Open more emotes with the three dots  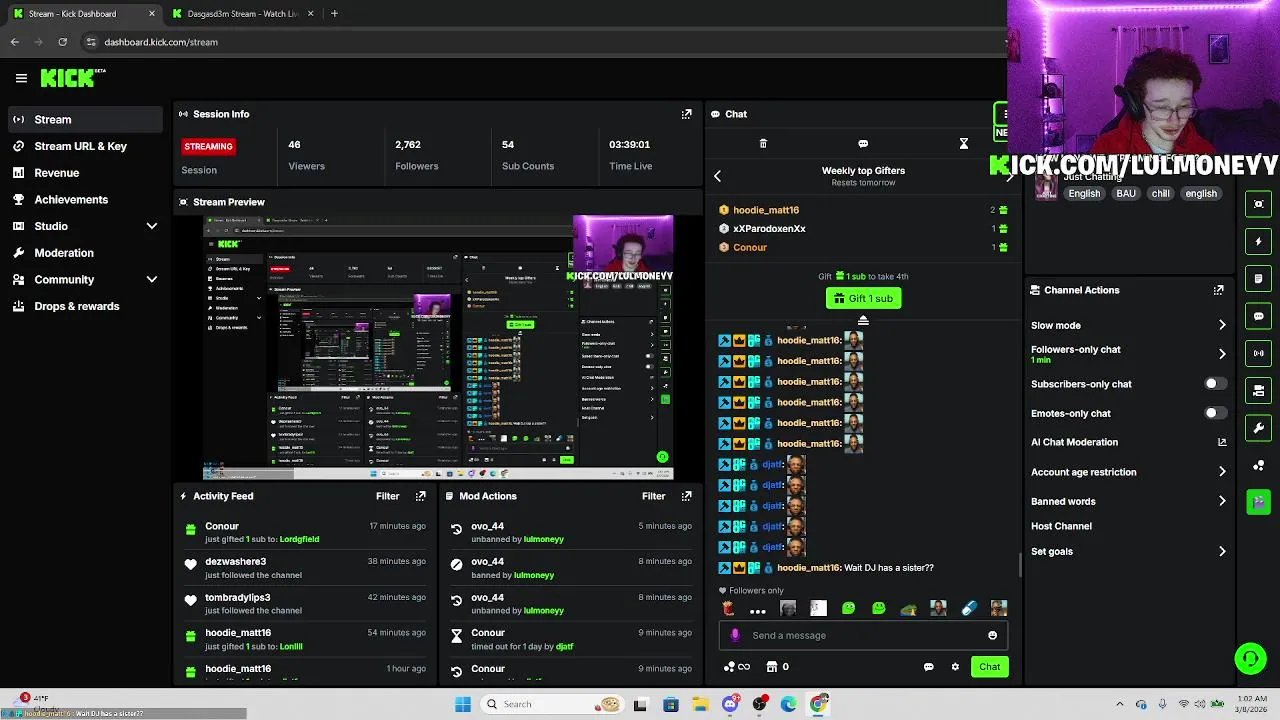758,610
